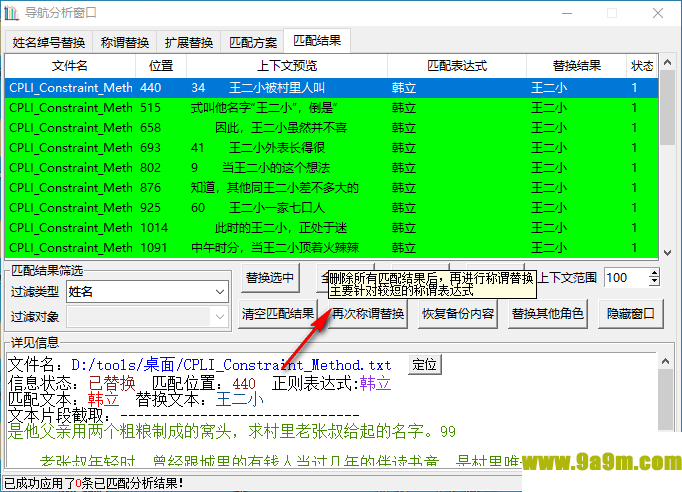Click 上下文预览 column header
This screenshot has height=492, width=682.
click(287, 66)
